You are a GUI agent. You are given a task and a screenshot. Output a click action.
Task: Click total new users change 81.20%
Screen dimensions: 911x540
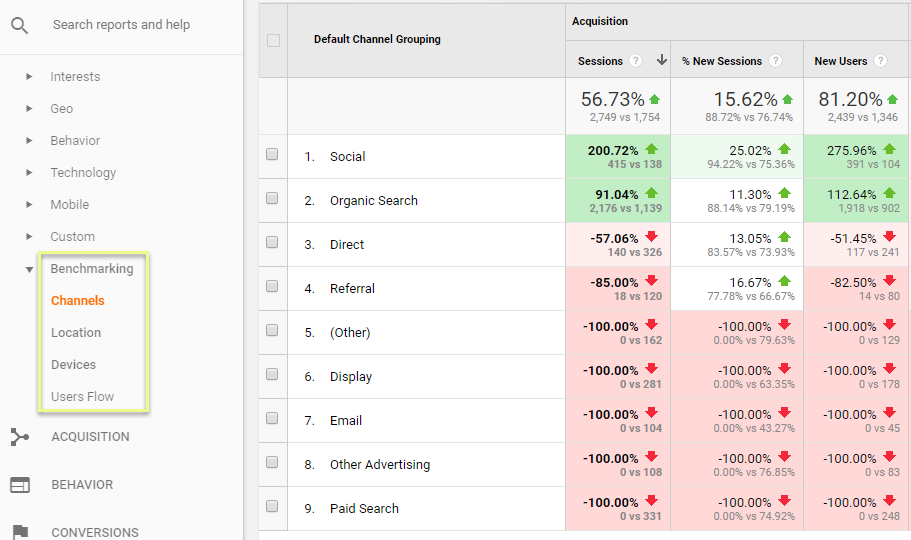pos(851,99)
